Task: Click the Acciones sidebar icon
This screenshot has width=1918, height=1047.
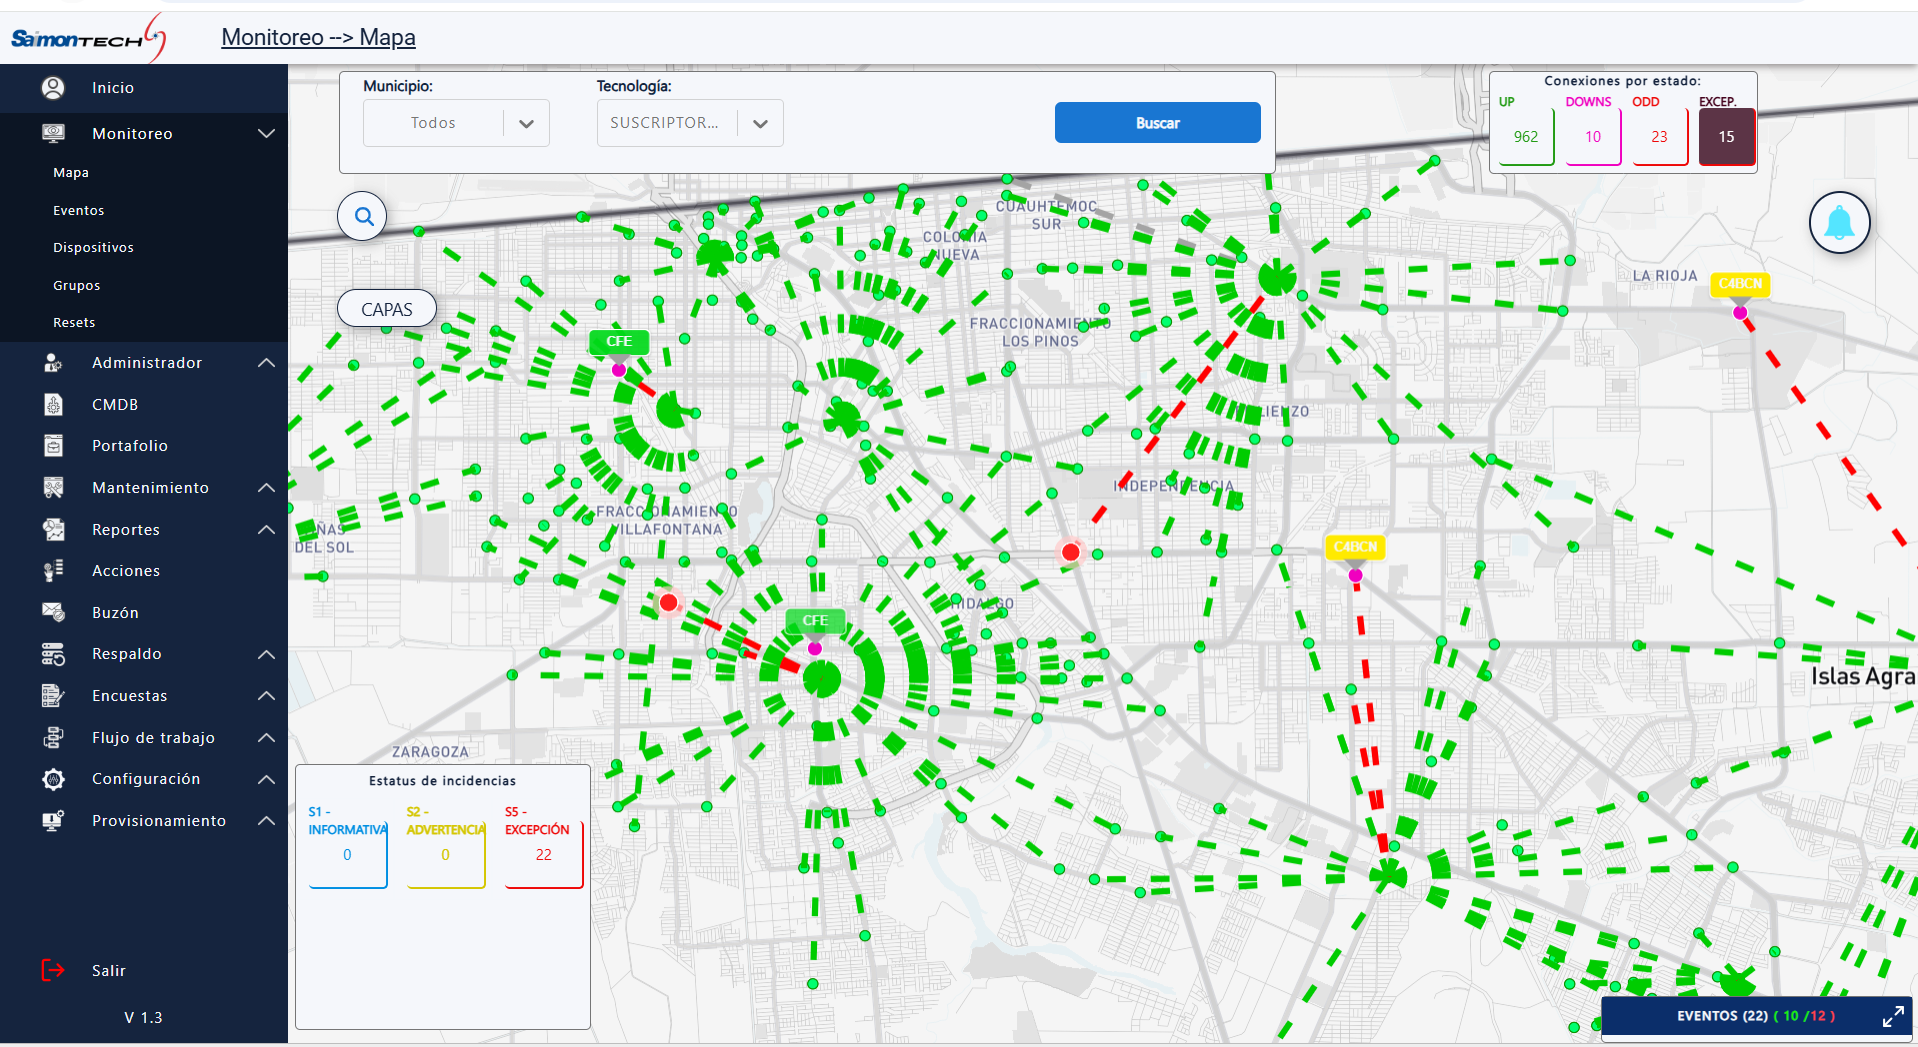Action: (x=54, y=571)
